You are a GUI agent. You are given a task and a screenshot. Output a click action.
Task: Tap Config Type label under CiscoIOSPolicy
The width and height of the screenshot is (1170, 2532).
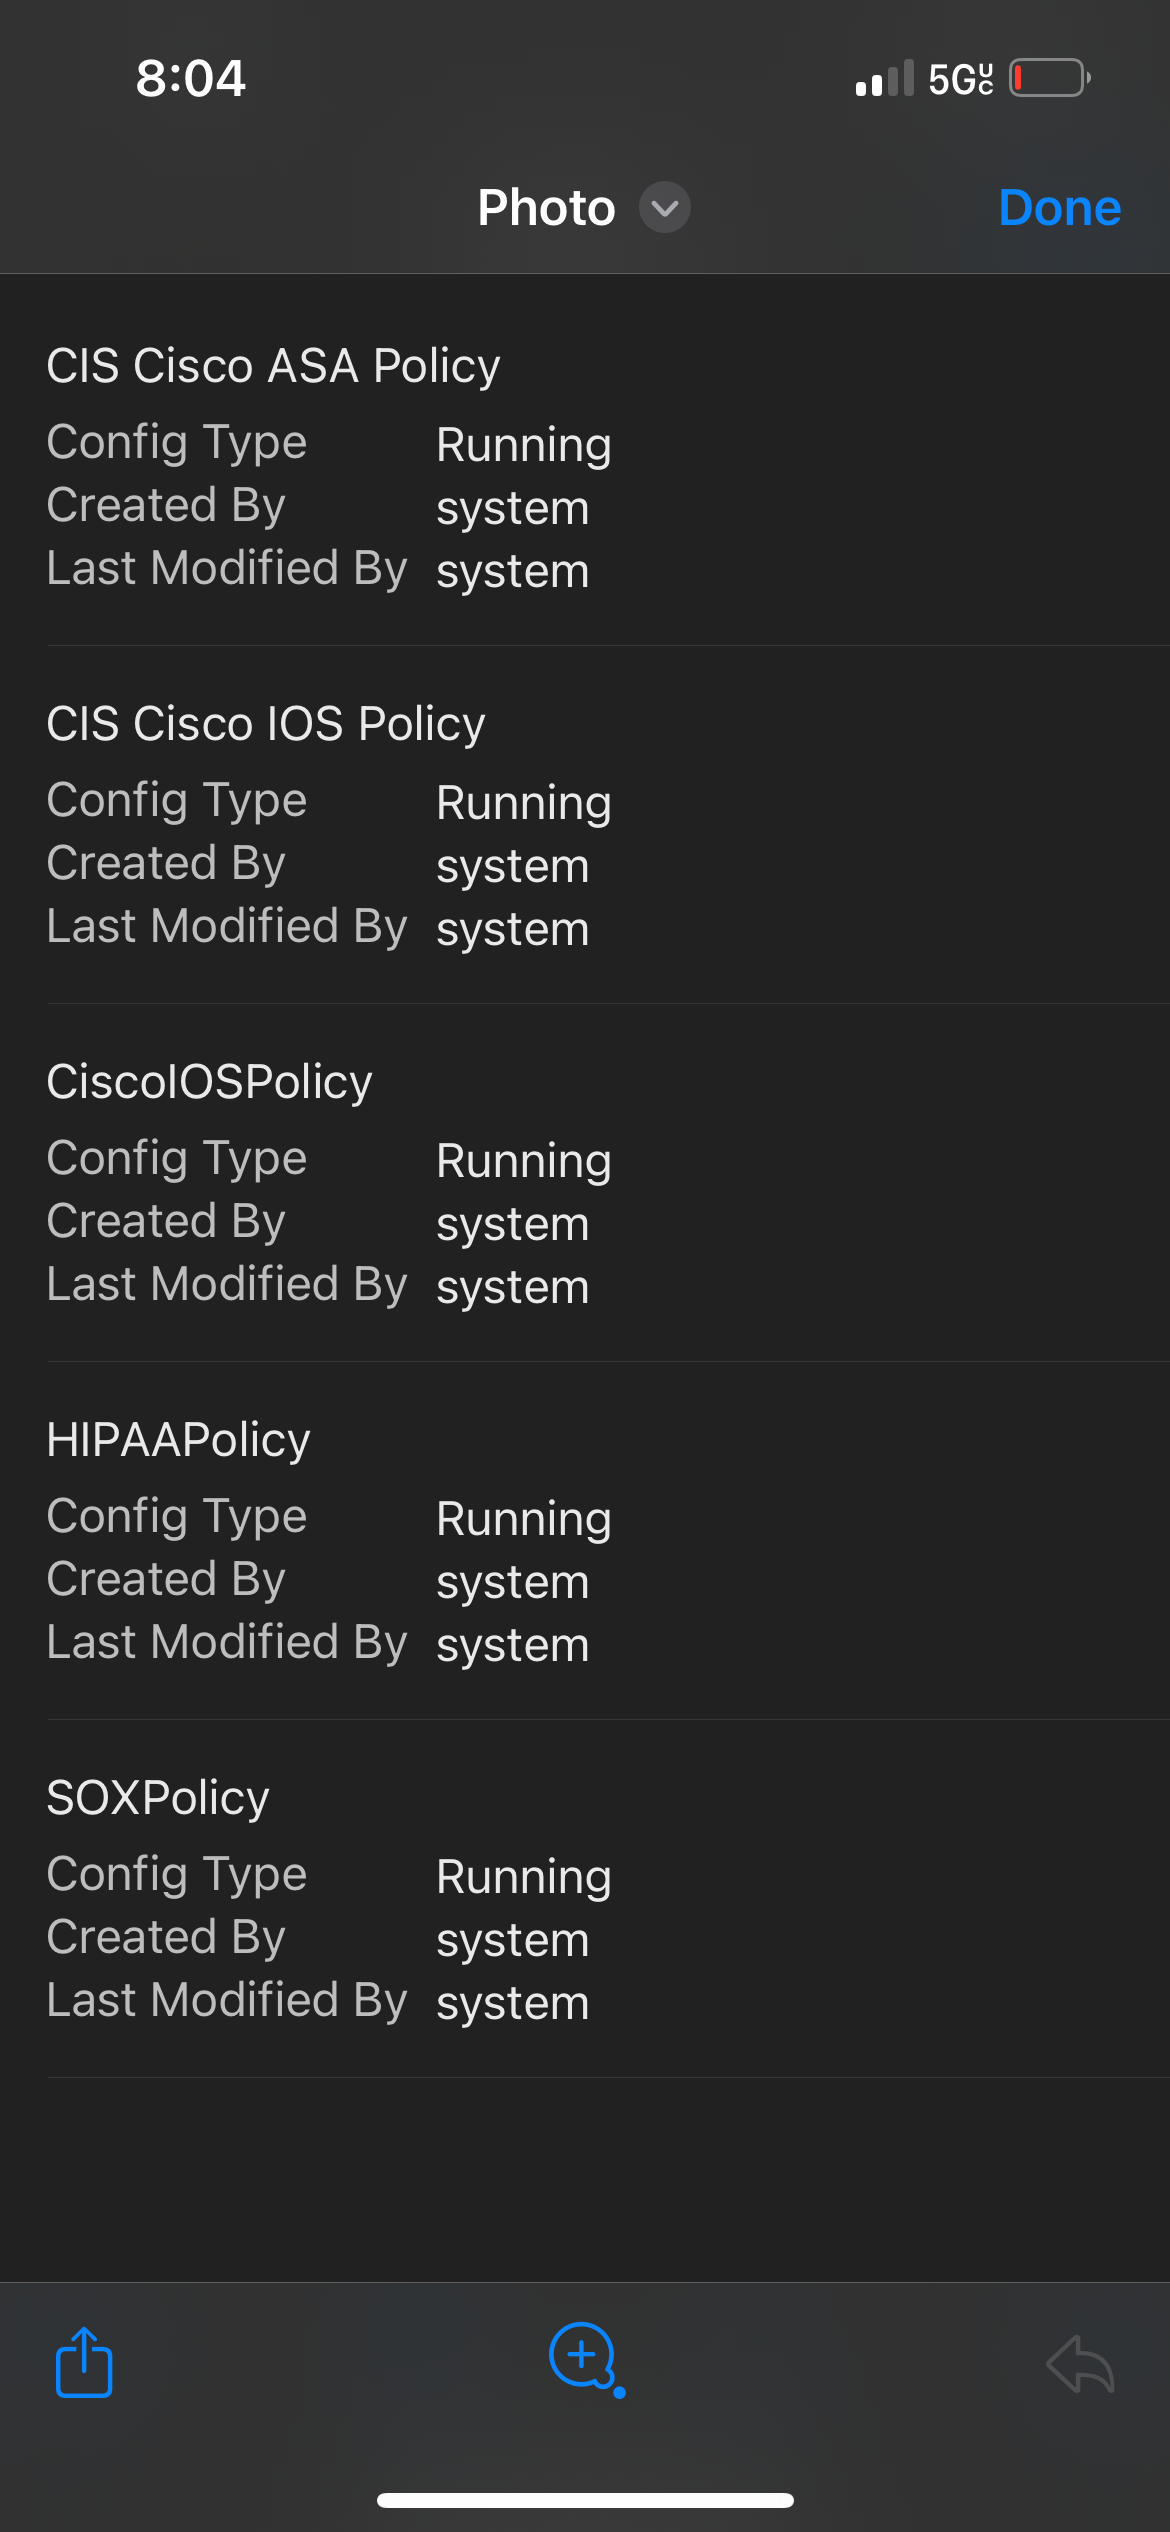pyautogui.click(x=177, y=1159)
